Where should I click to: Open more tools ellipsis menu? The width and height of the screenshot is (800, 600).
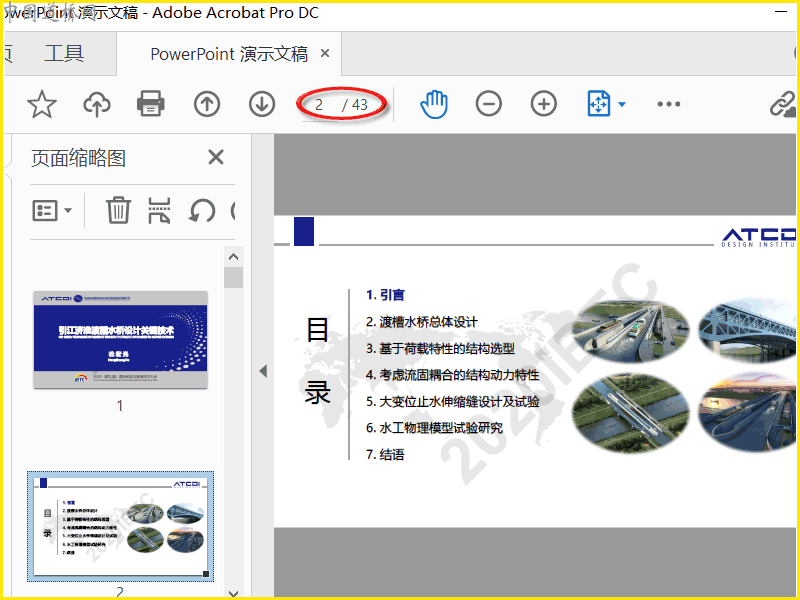(x=668, y=104)
